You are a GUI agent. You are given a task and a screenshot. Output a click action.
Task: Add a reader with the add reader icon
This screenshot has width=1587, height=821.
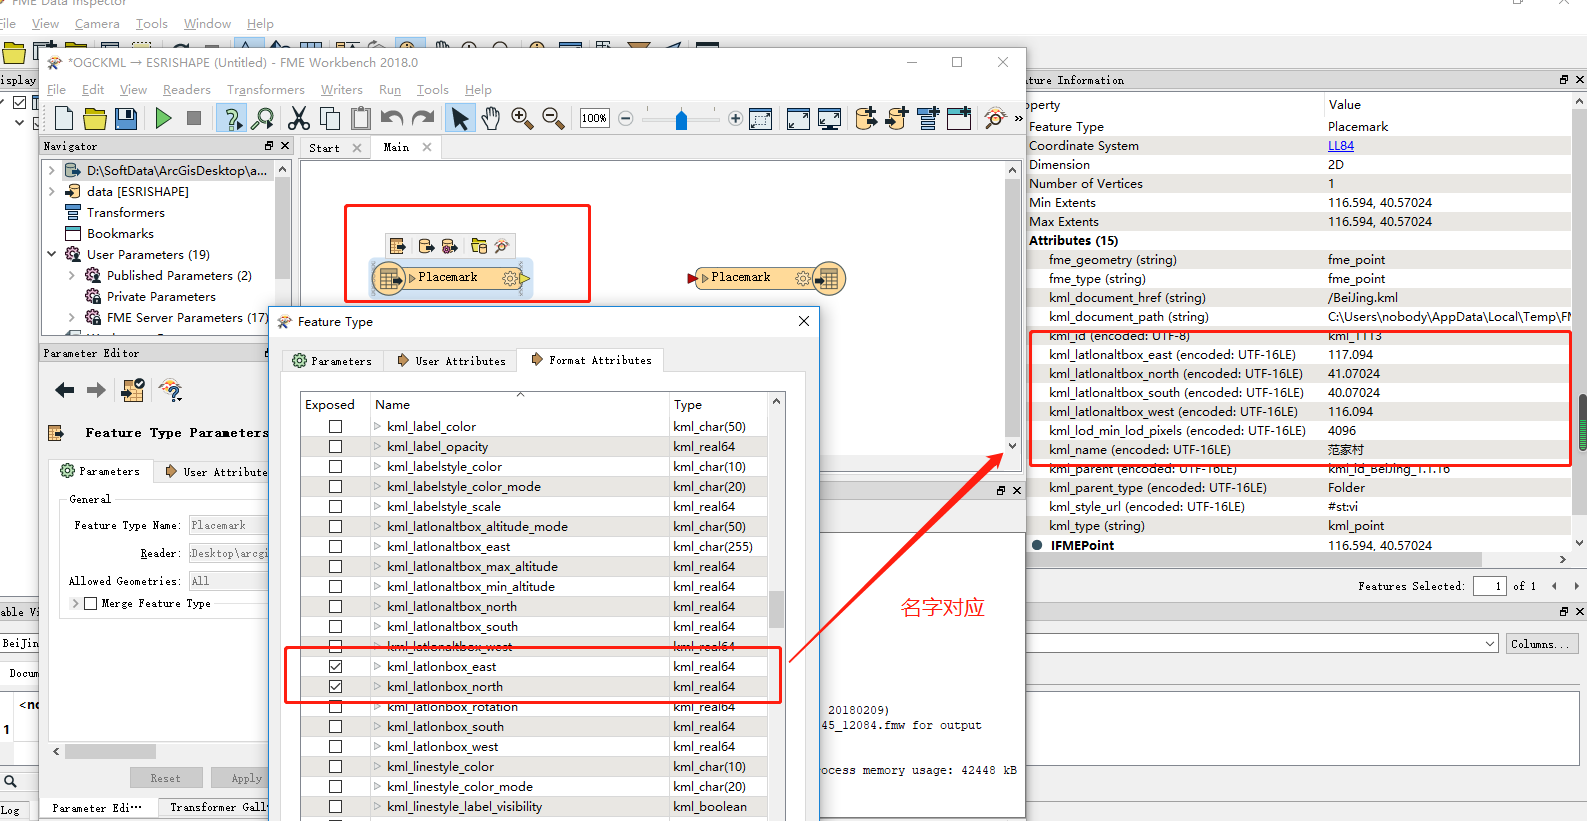[x=866, y=118]
